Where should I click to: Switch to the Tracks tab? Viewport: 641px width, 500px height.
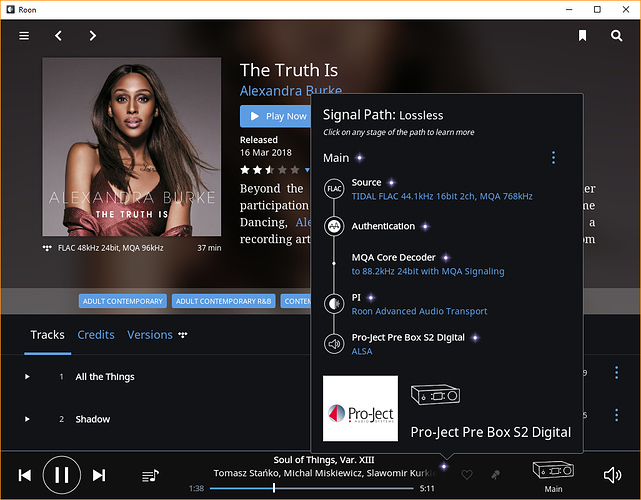47,335
